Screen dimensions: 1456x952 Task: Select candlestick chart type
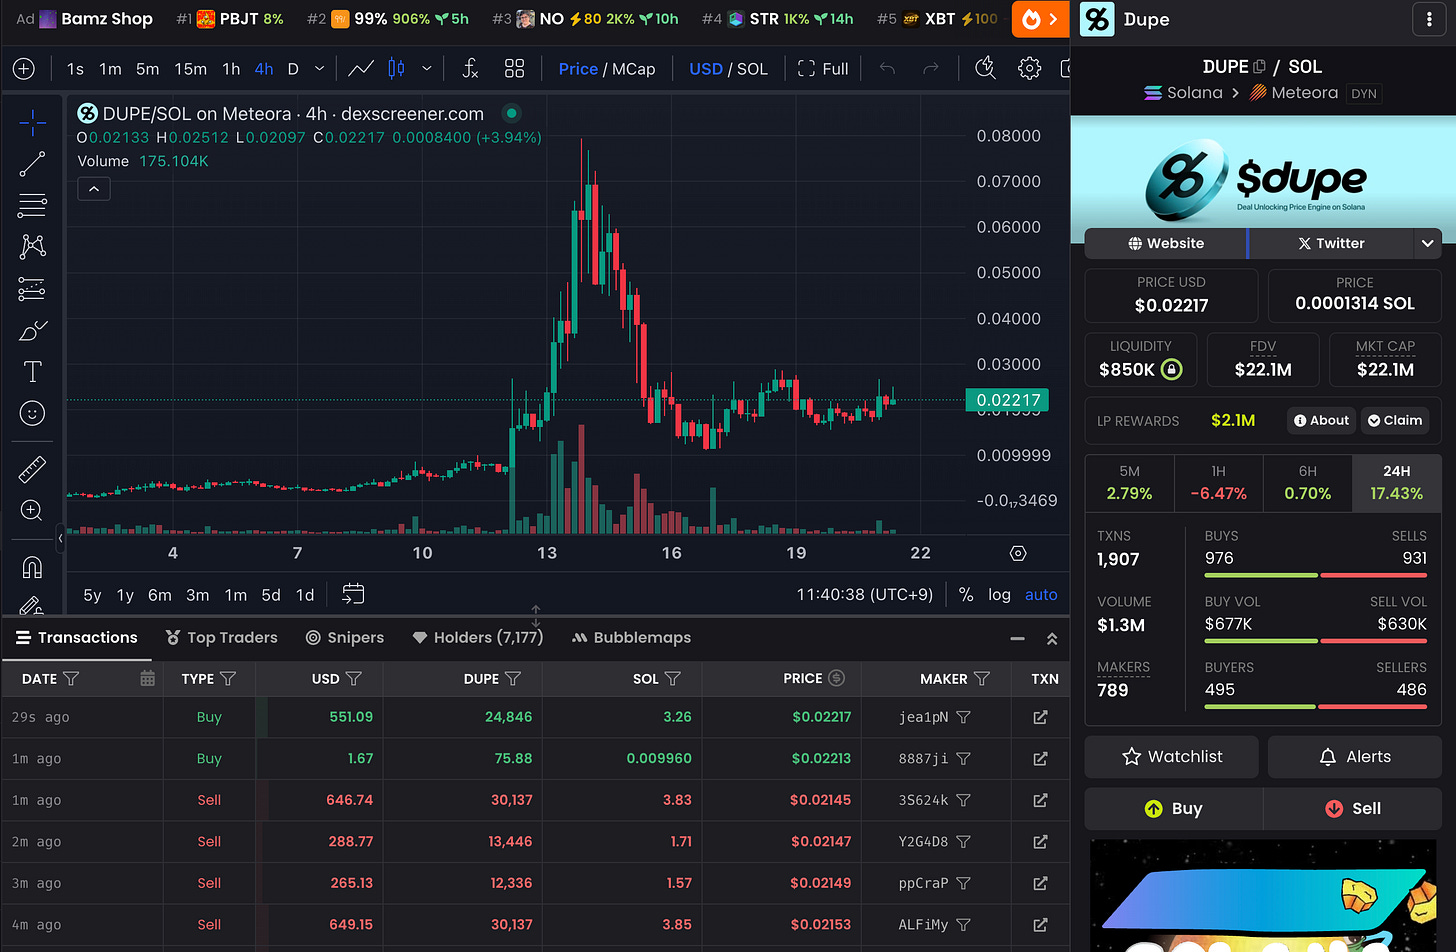coord(396,68)
